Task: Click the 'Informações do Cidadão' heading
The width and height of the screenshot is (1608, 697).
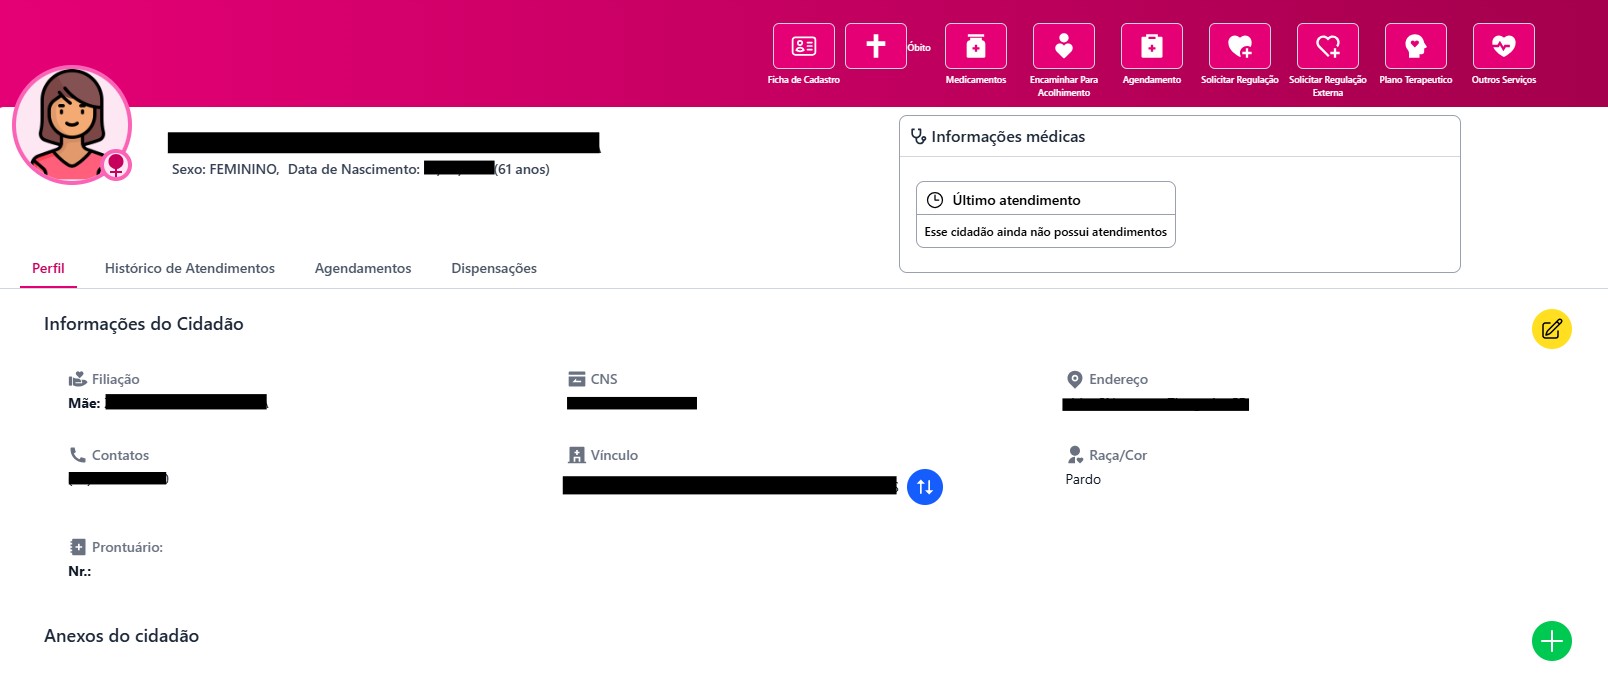Action: coord(144,324)
